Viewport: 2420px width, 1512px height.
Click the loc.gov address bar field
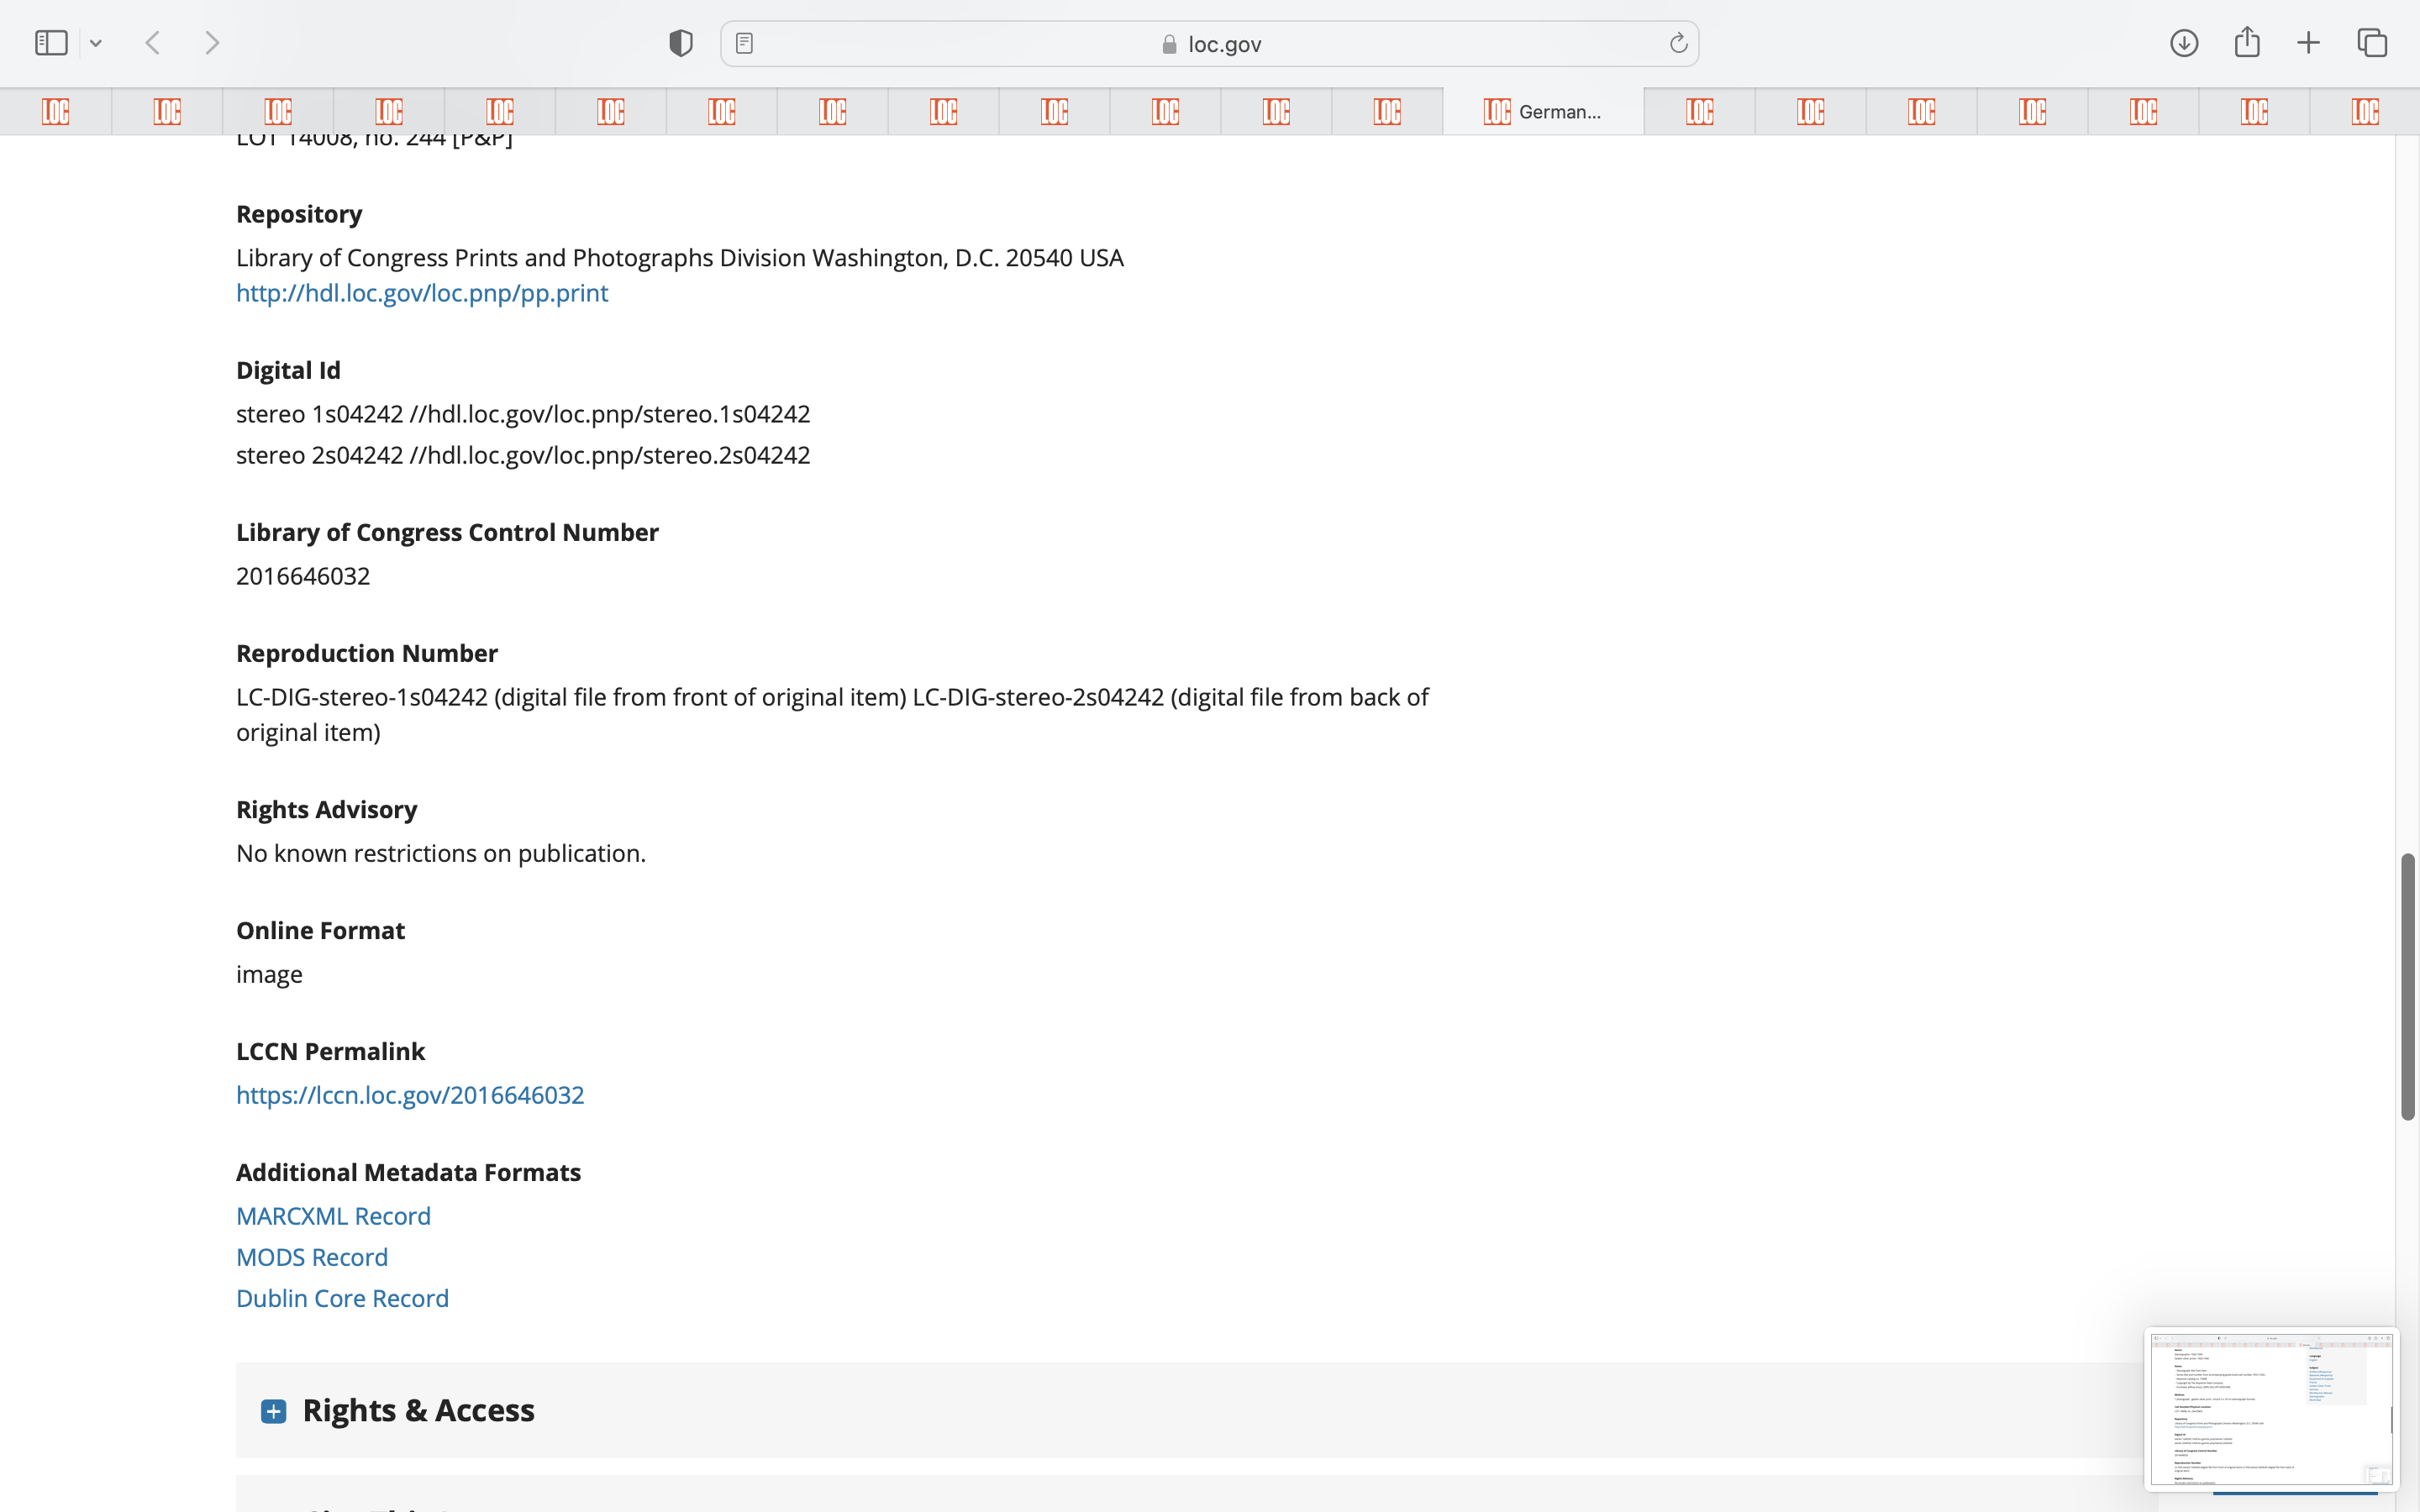[x=1210, y=44]
